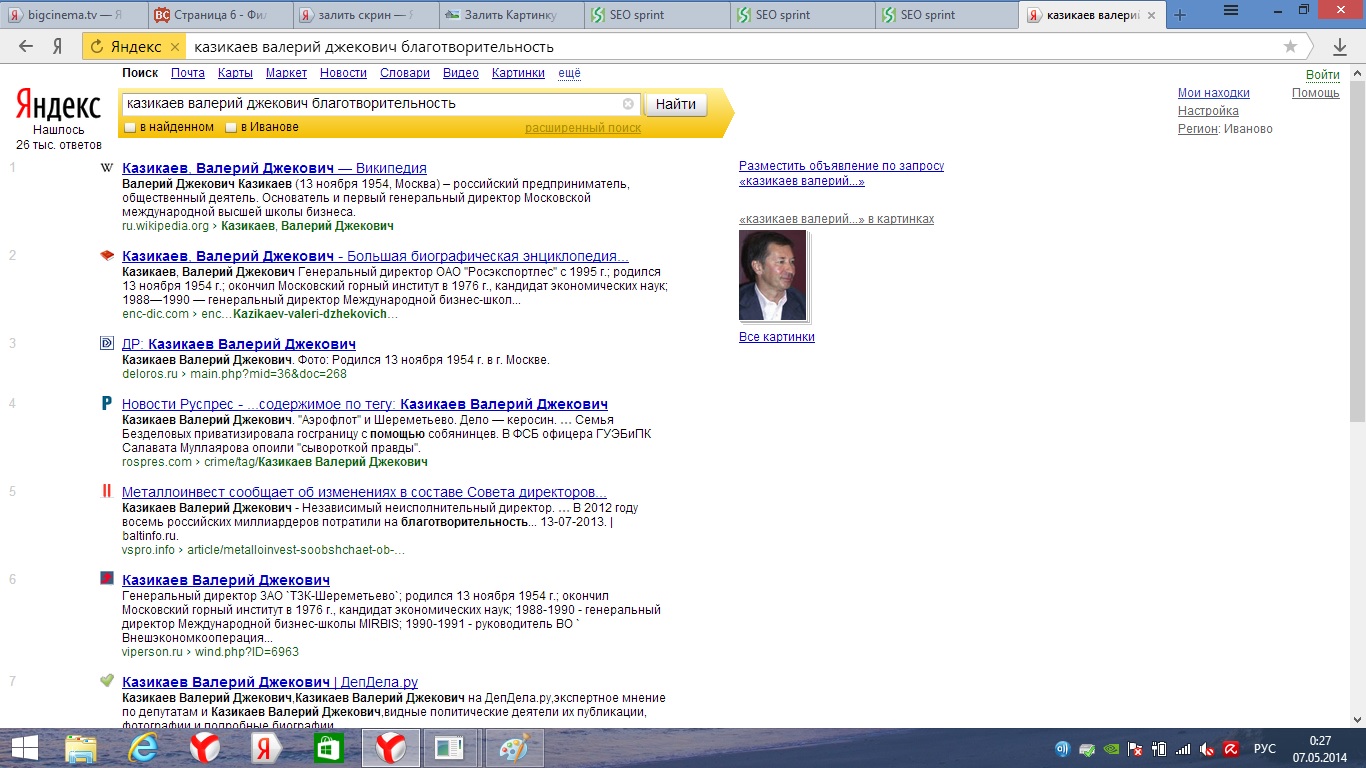Viewport: 1366px width, 768px height.
Task: Launch File Explorer from the taskbar
Action: 81,748
